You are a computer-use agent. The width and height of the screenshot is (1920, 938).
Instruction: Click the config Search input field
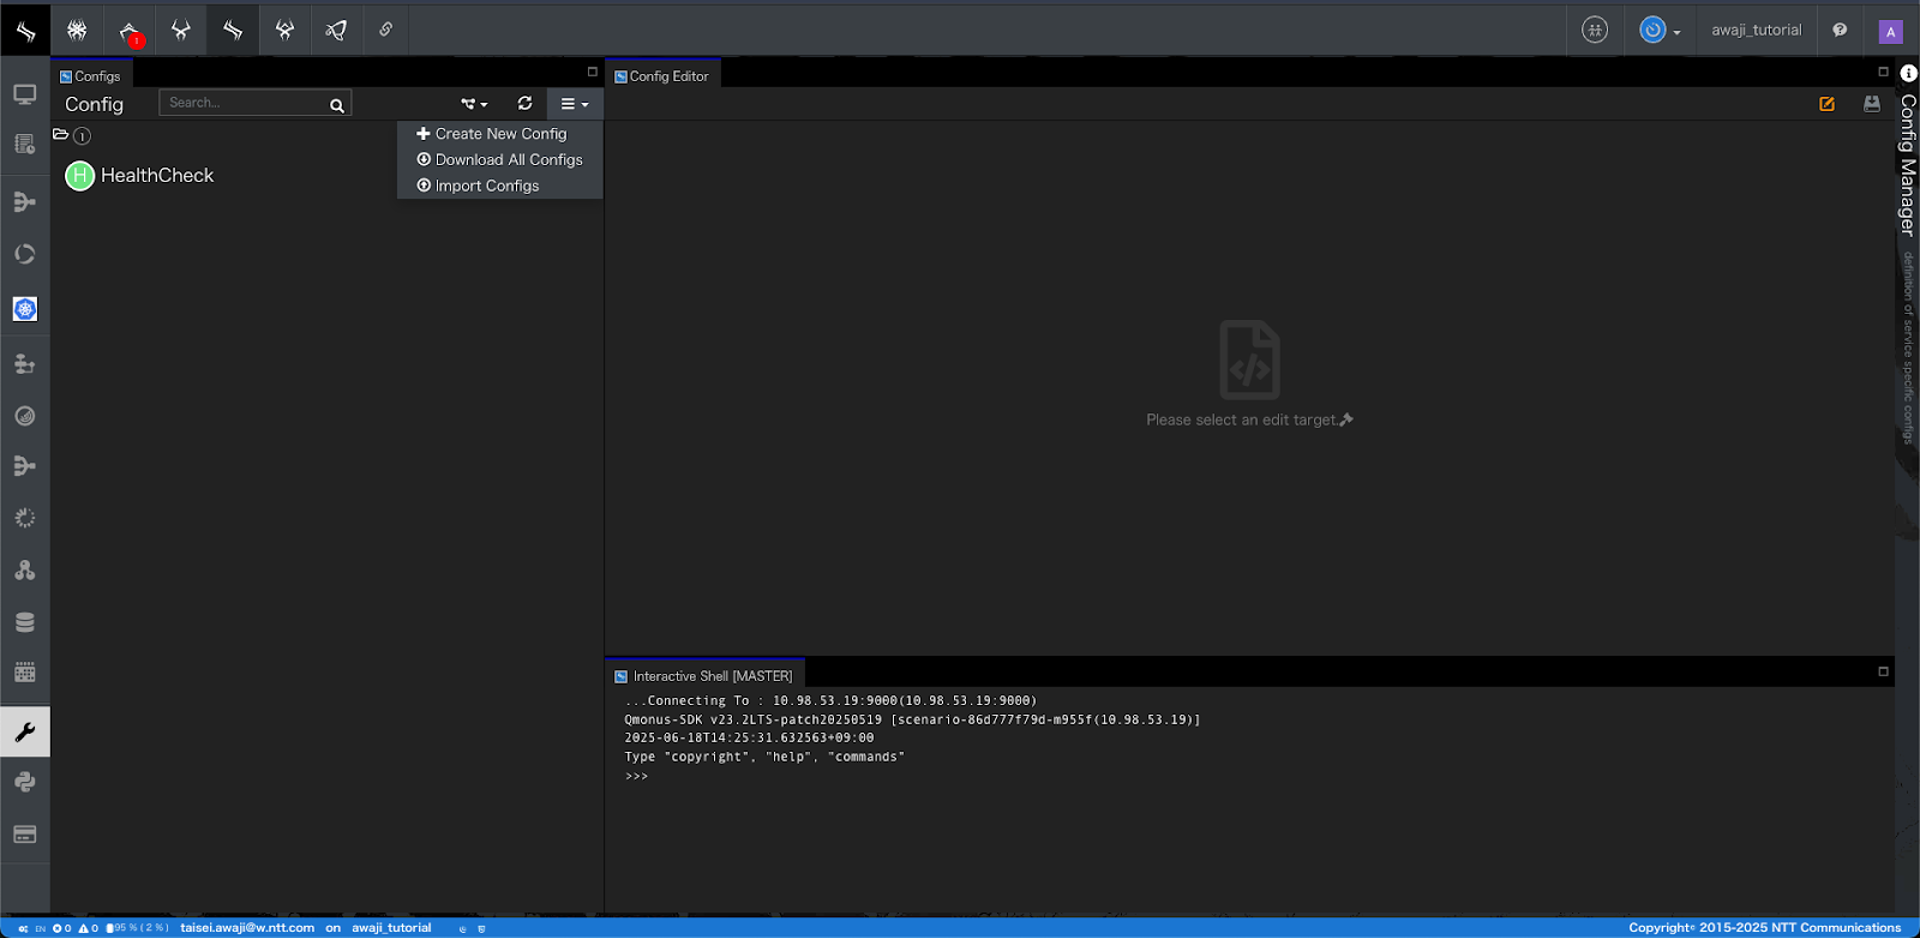click(245, 103)
